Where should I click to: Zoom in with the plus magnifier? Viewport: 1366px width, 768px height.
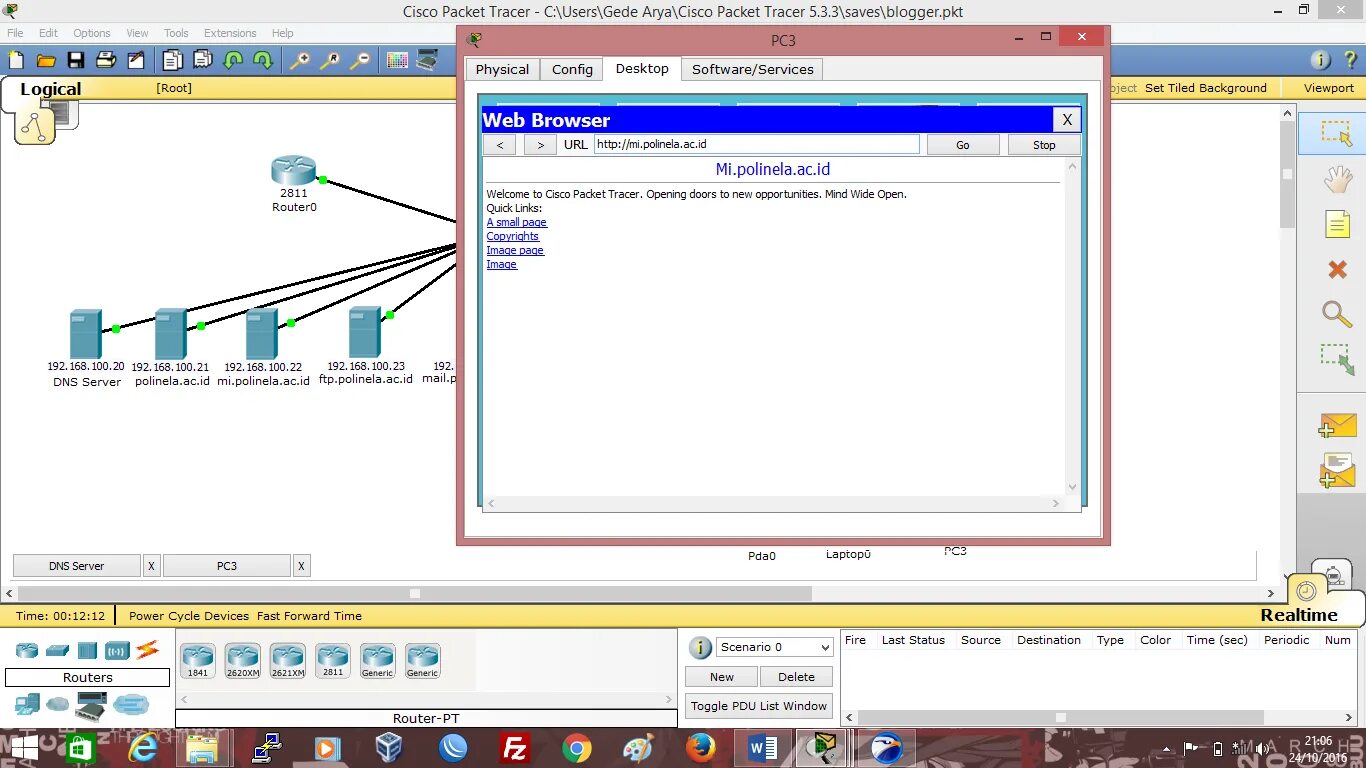[299, 60]
